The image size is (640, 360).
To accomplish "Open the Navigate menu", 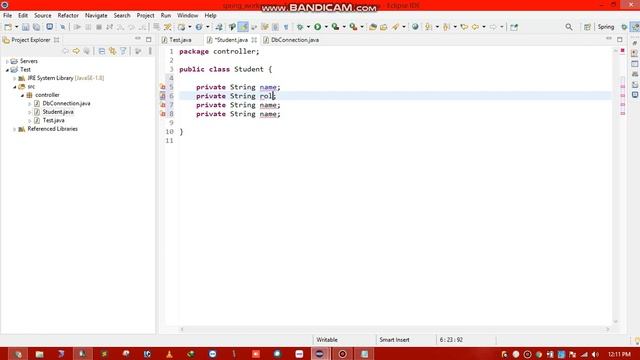I will 96,16.
